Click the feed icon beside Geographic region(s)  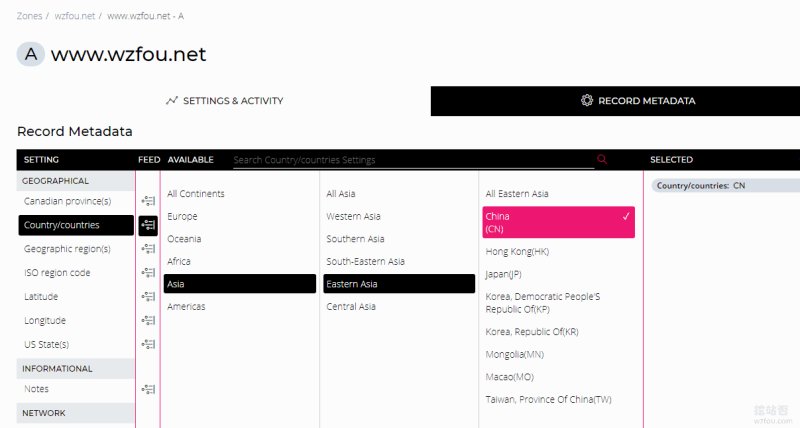(148, 249)
